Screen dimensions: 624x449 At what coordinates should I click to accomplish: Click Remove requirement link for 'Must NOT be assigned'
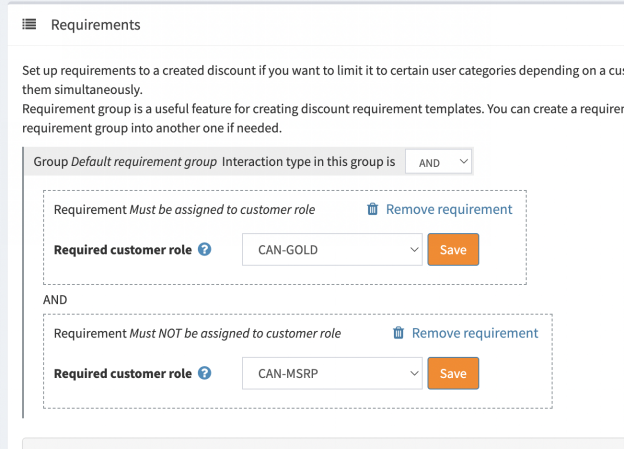pyautogui.click(x=475, y=334)
